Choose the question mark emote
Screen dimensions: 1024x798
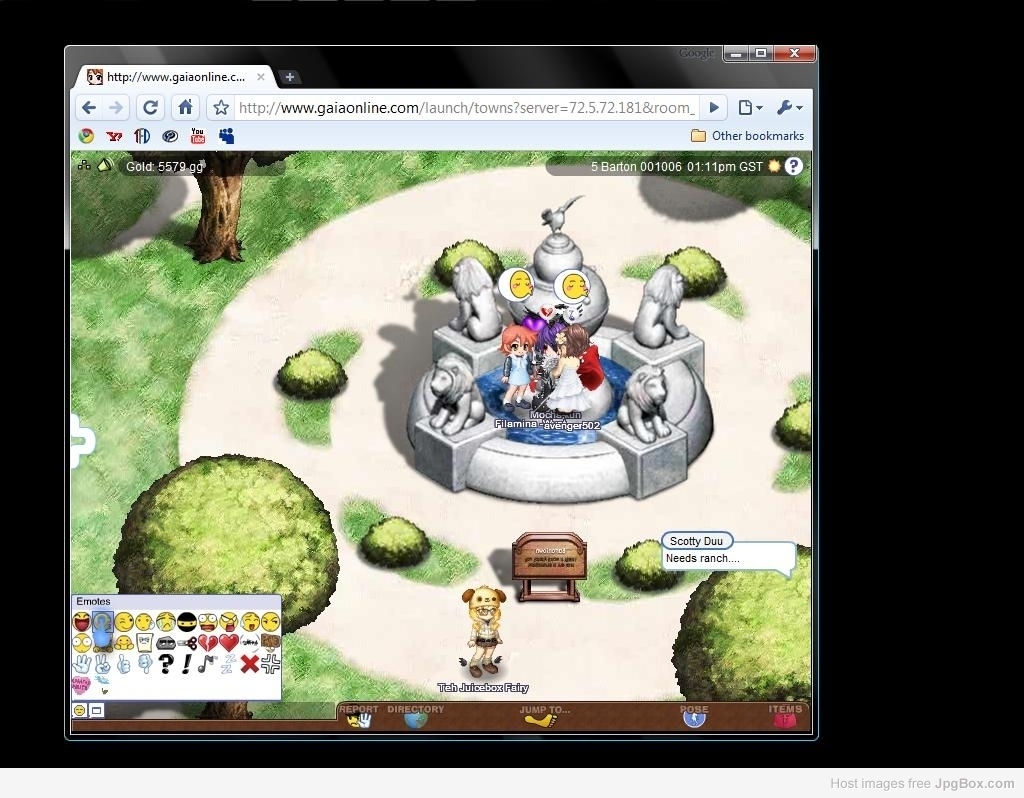tap(166, 664)
